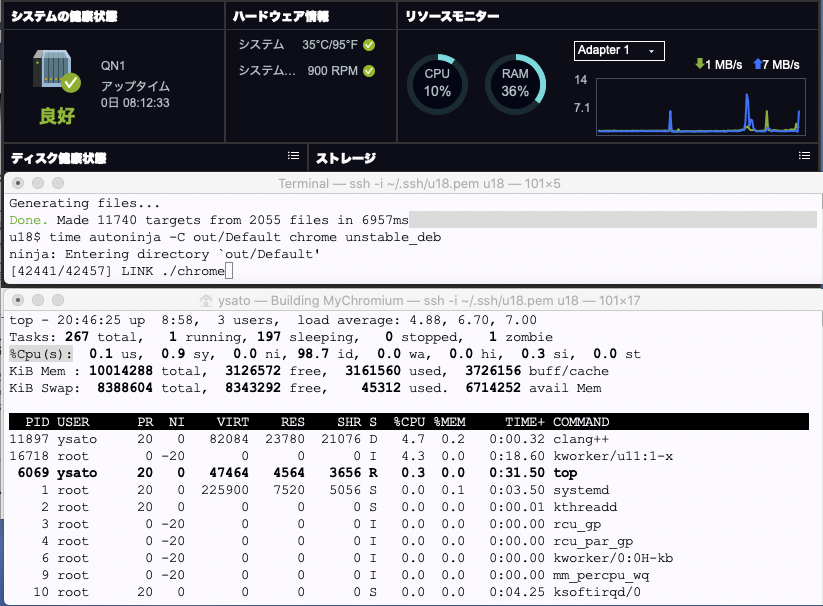Open the storage panel list icon
The height and width of the screenshot is (606, 823).
[x=804, y=156]
